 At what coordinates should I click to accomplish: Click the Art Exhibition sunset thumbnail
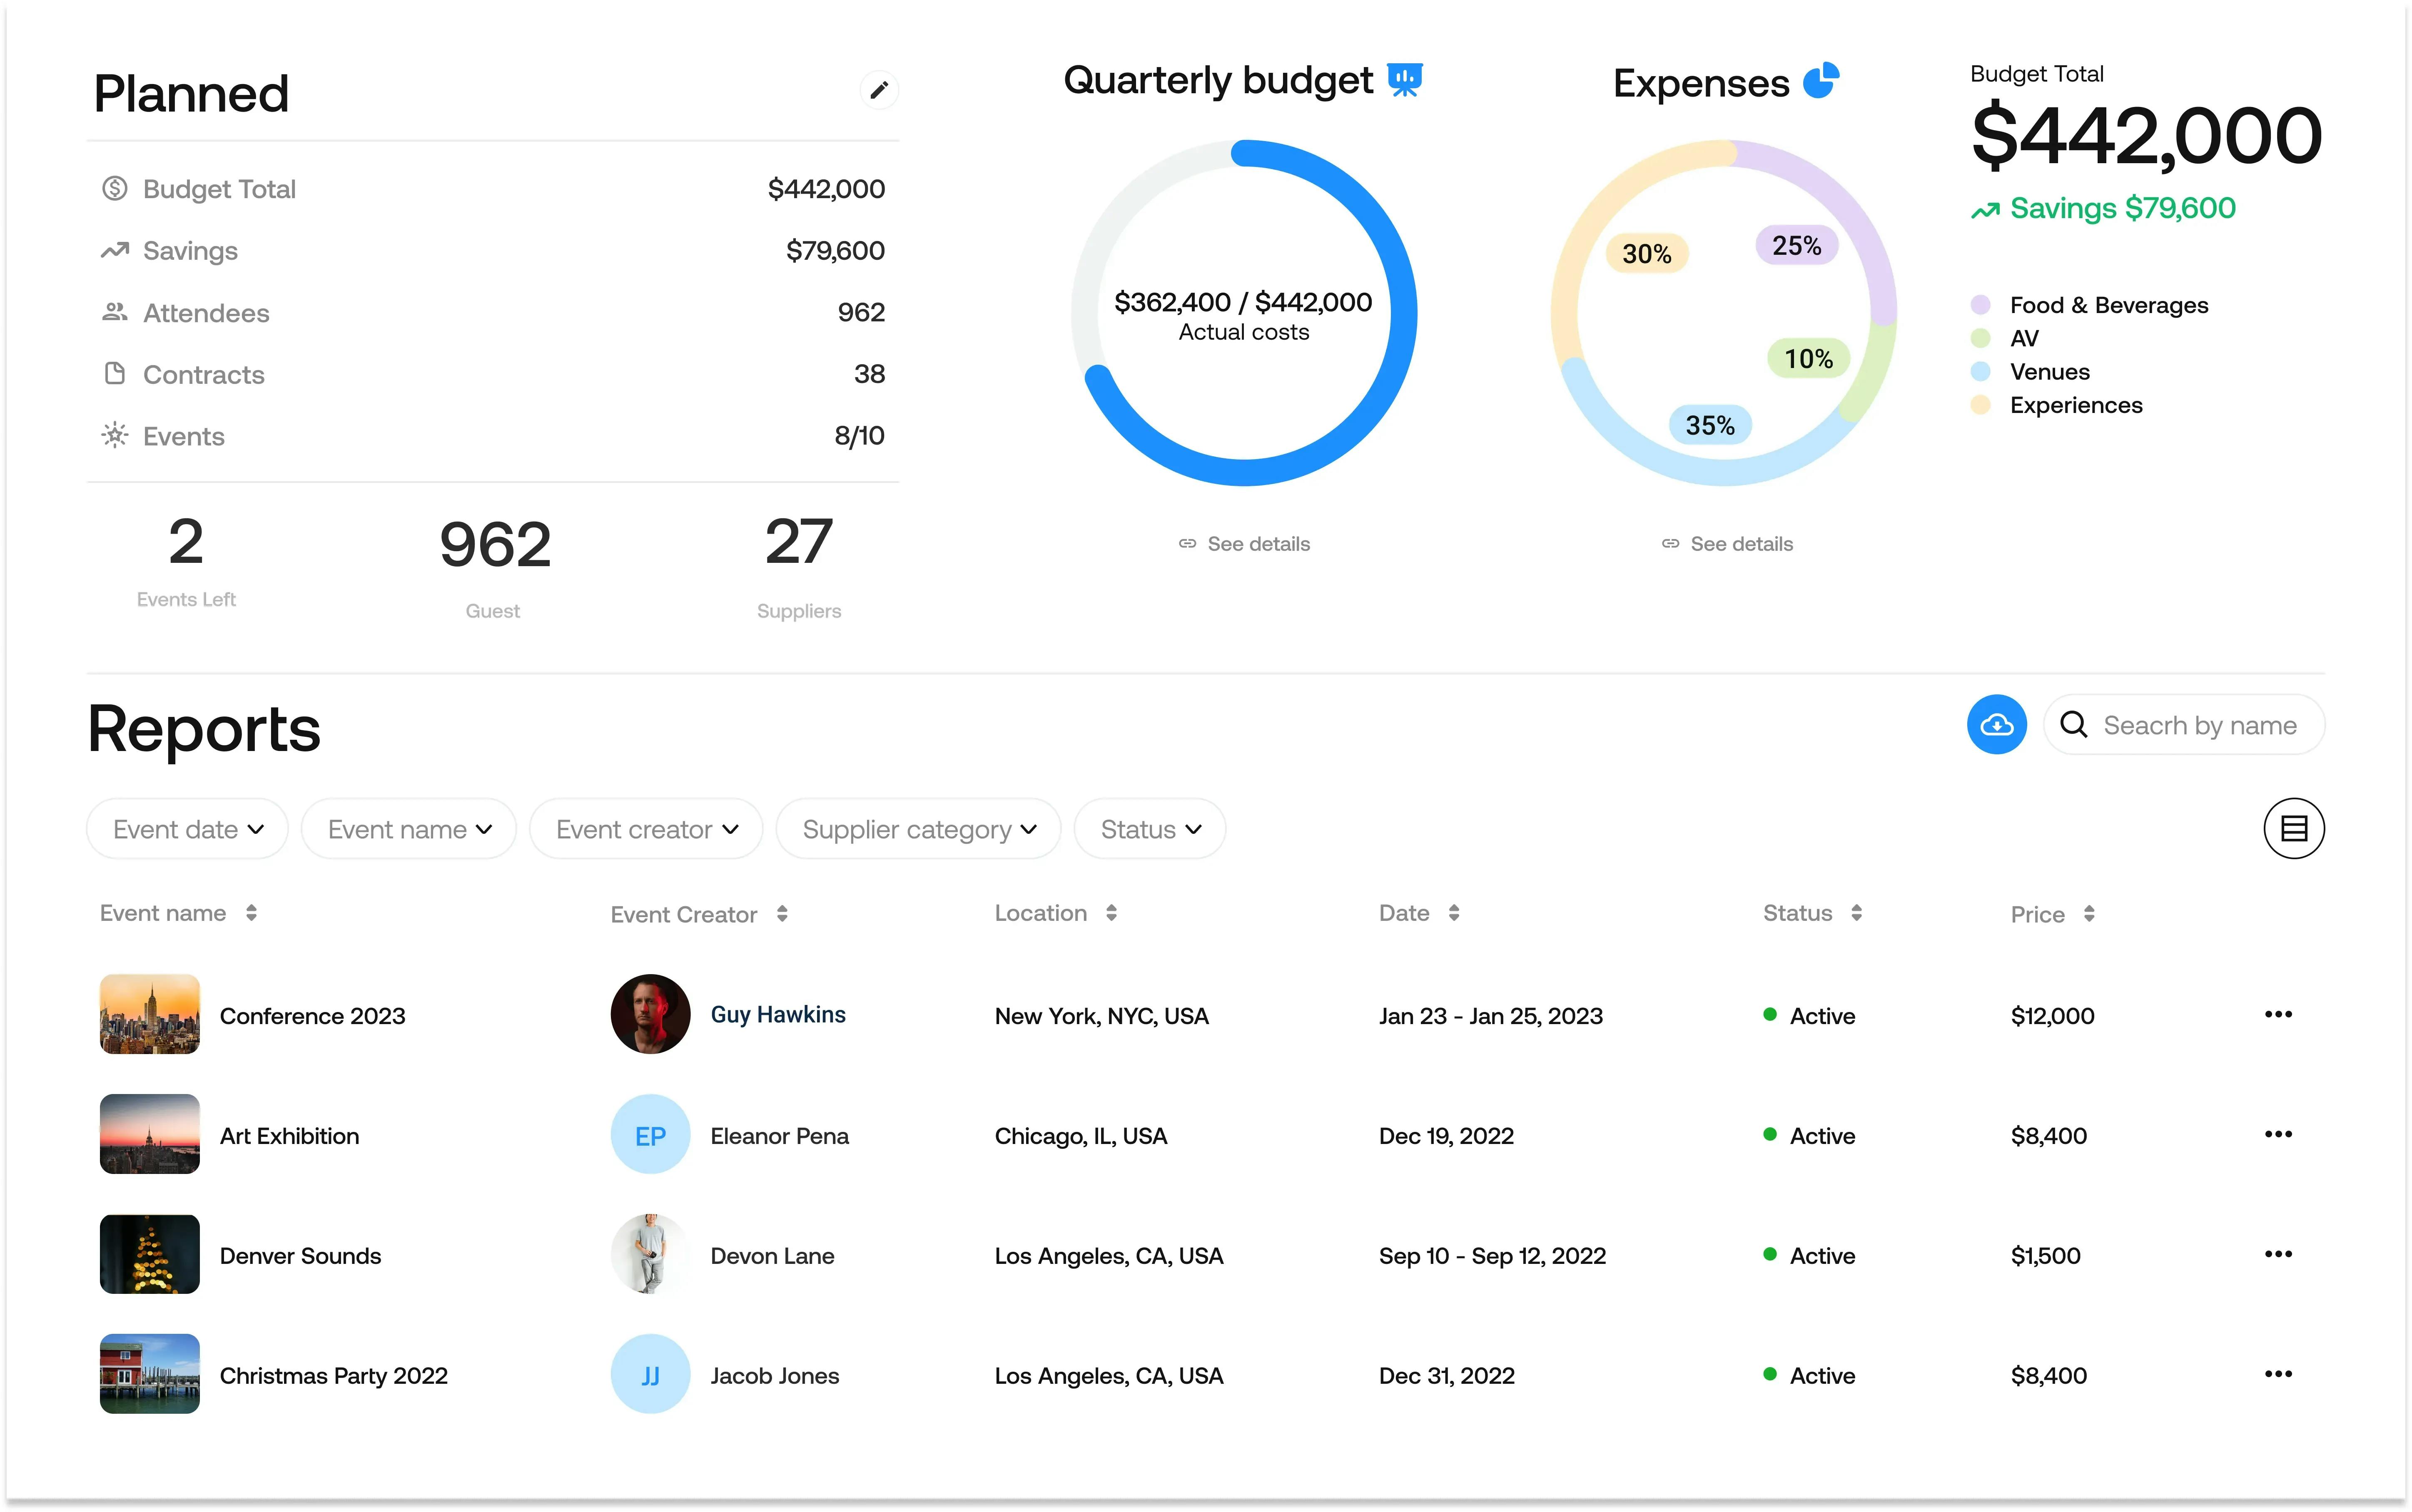150,1134
